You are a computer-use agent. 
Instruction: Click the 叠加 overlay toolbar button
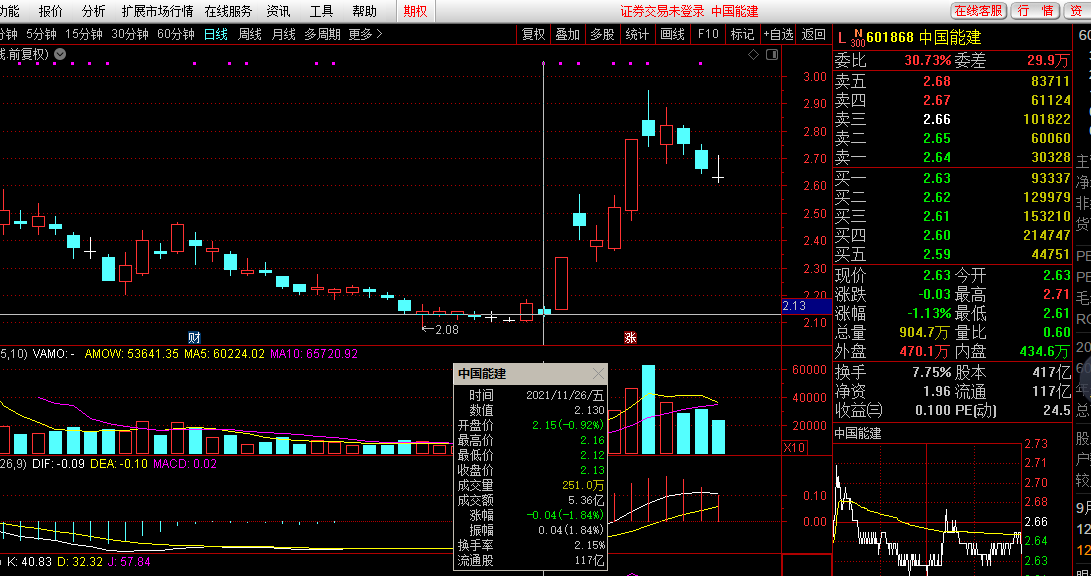click(568, 34)
